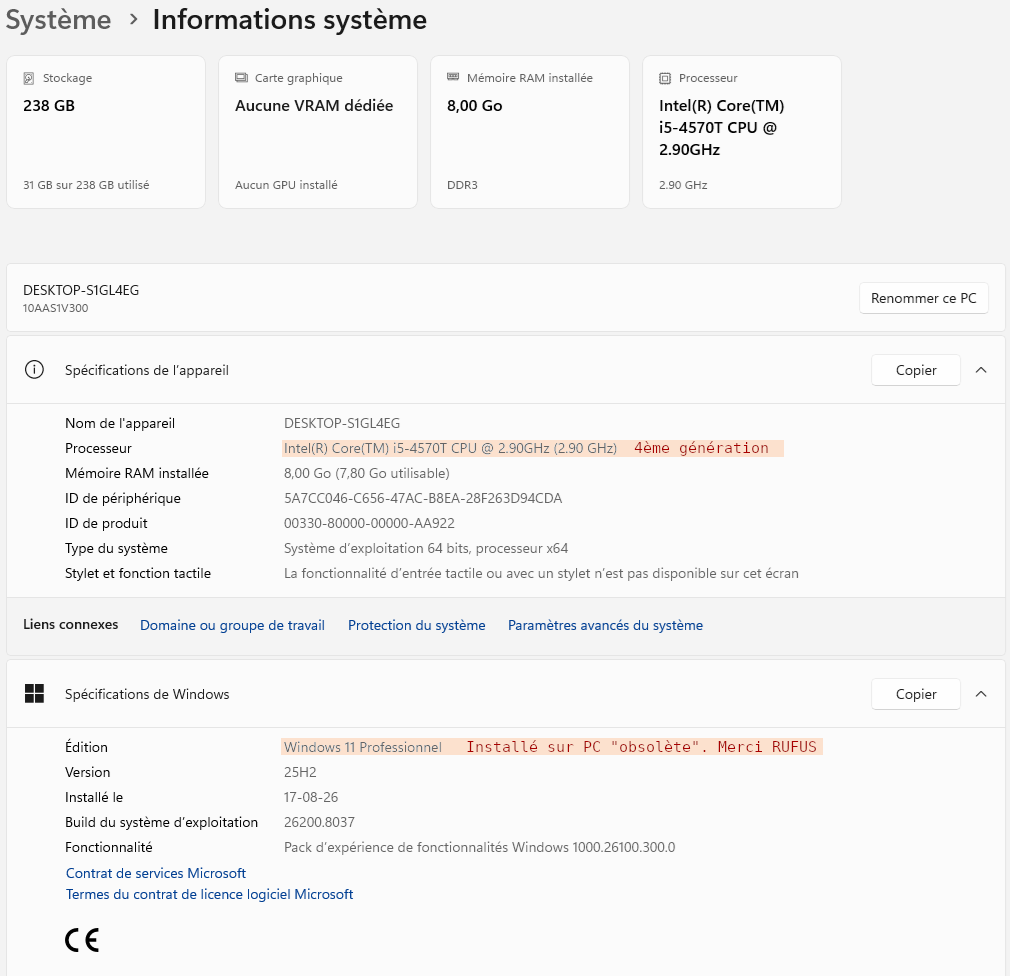Viewport: 1010px width, 976px height.
Task: Click the Mémoire RAM installée icon
Action: pyautogui.click(x=453, y=77)
